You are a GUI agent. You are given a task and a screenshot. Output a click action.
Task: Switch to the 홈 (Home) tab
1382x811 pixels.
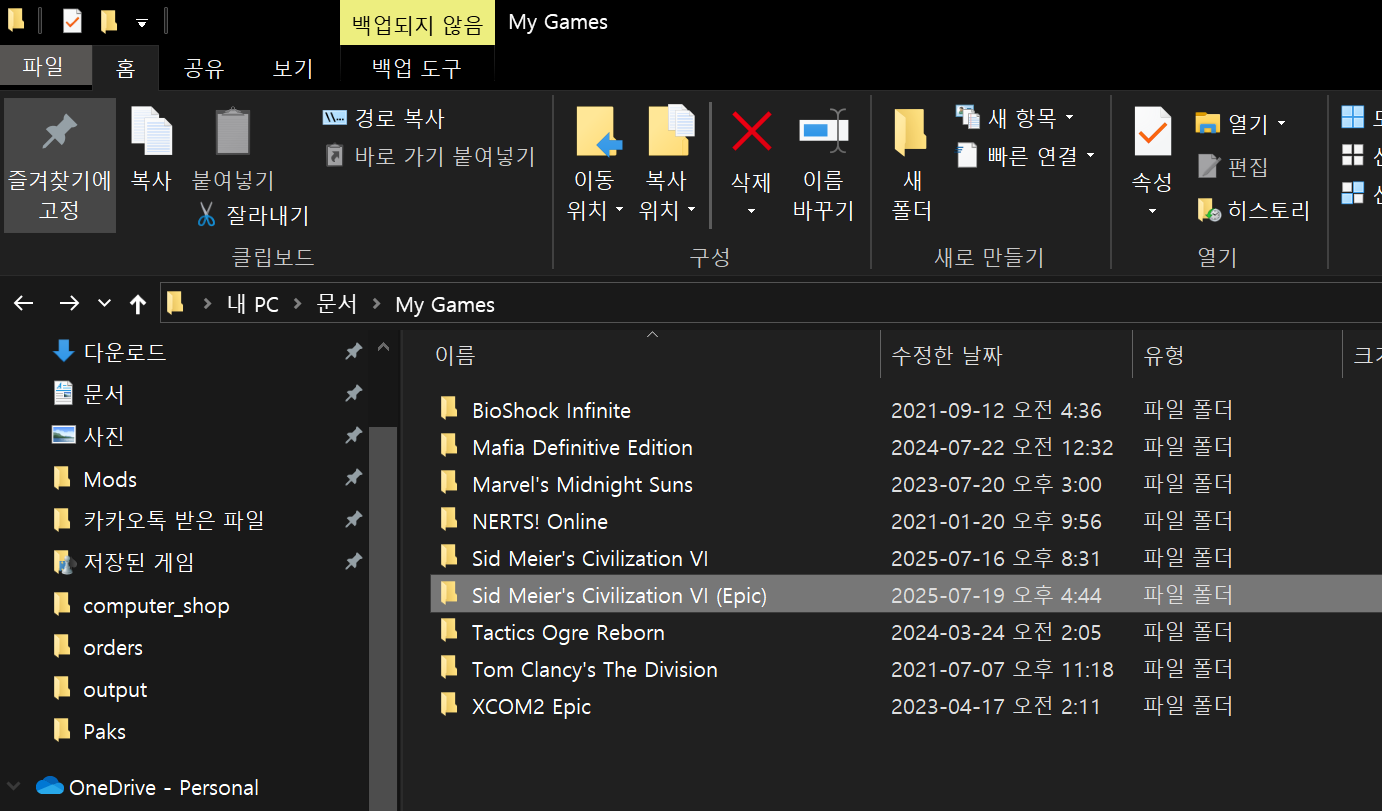(125, 68)
